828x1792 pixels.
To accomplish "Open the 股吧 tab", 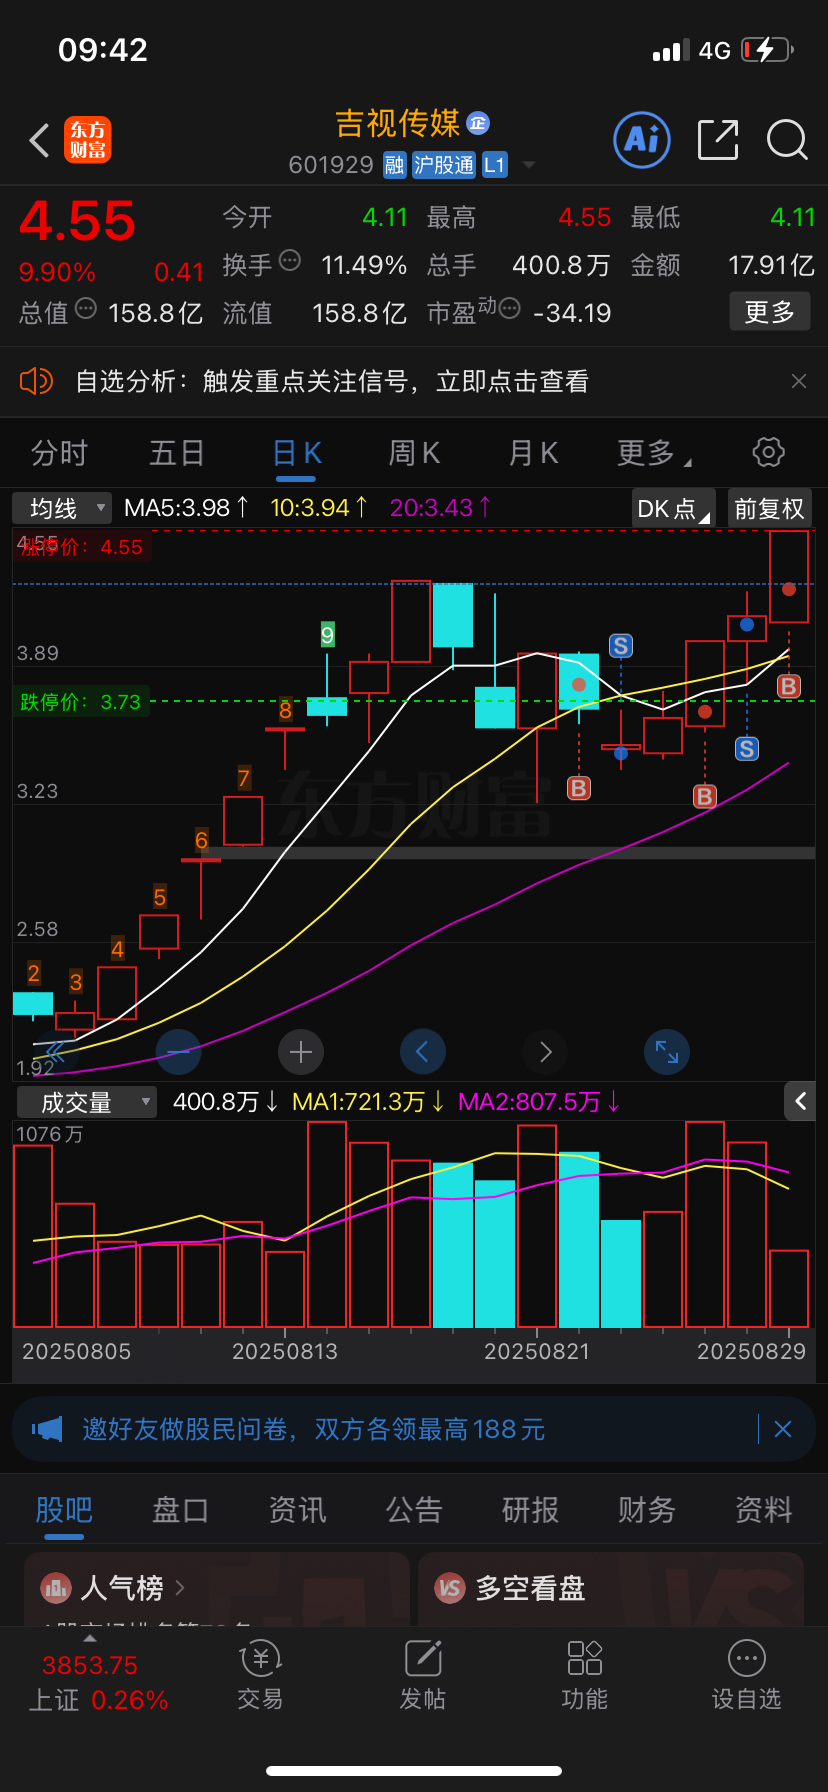I will [x=64, y=1509].
